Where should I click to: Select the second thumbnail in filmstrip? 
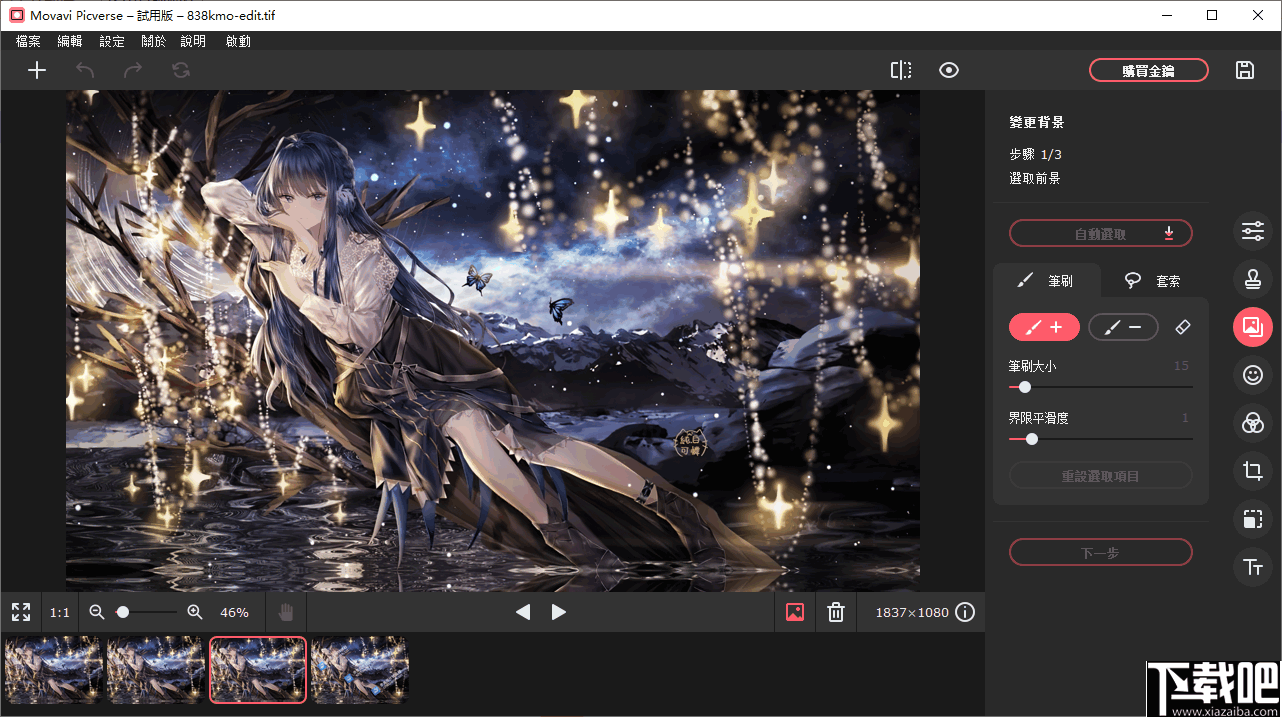[x=156, y=670]
